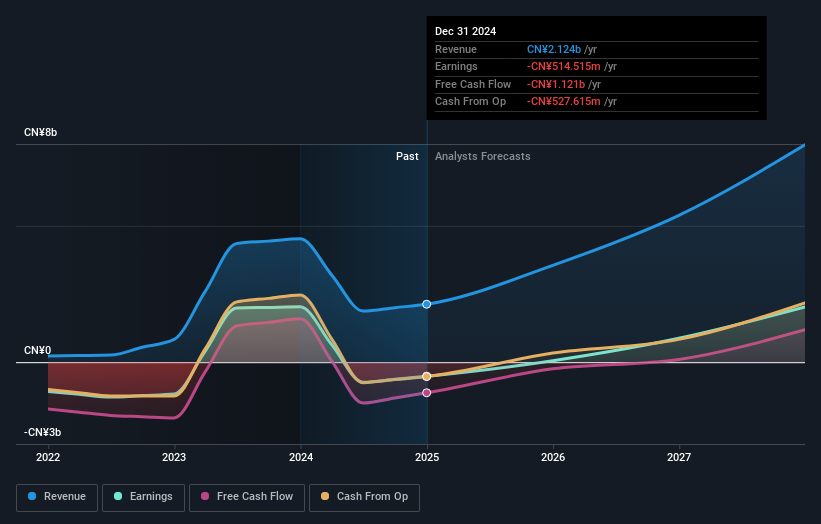Viewport: 821px width, 524px height.
Task: Click the 2023 x-axis label
Action: click(x=174, y=457)
